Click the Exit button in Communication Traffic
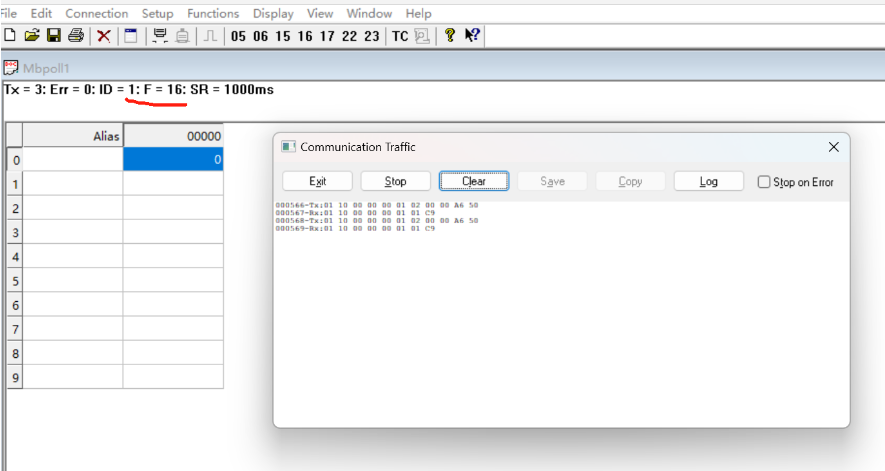 pyautogui.click(x=317, y=181)
